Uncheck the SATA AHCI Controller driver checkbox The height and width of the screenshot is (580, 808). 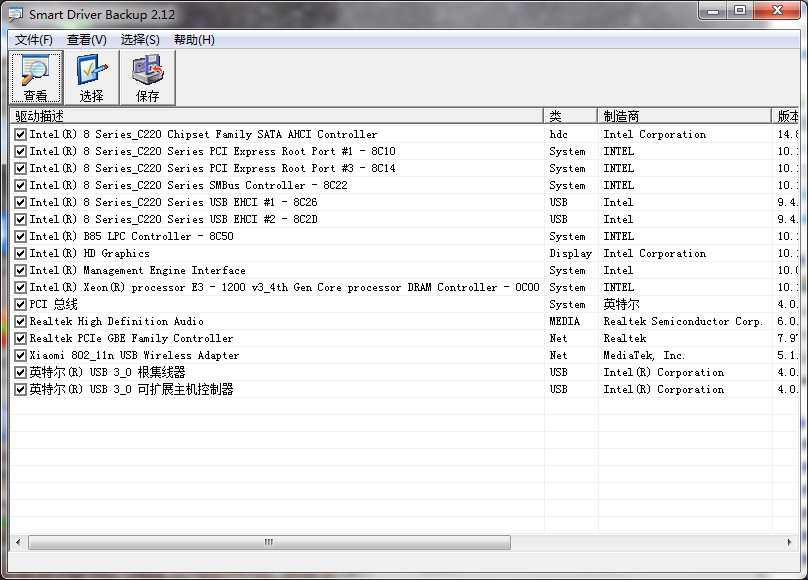20,134
